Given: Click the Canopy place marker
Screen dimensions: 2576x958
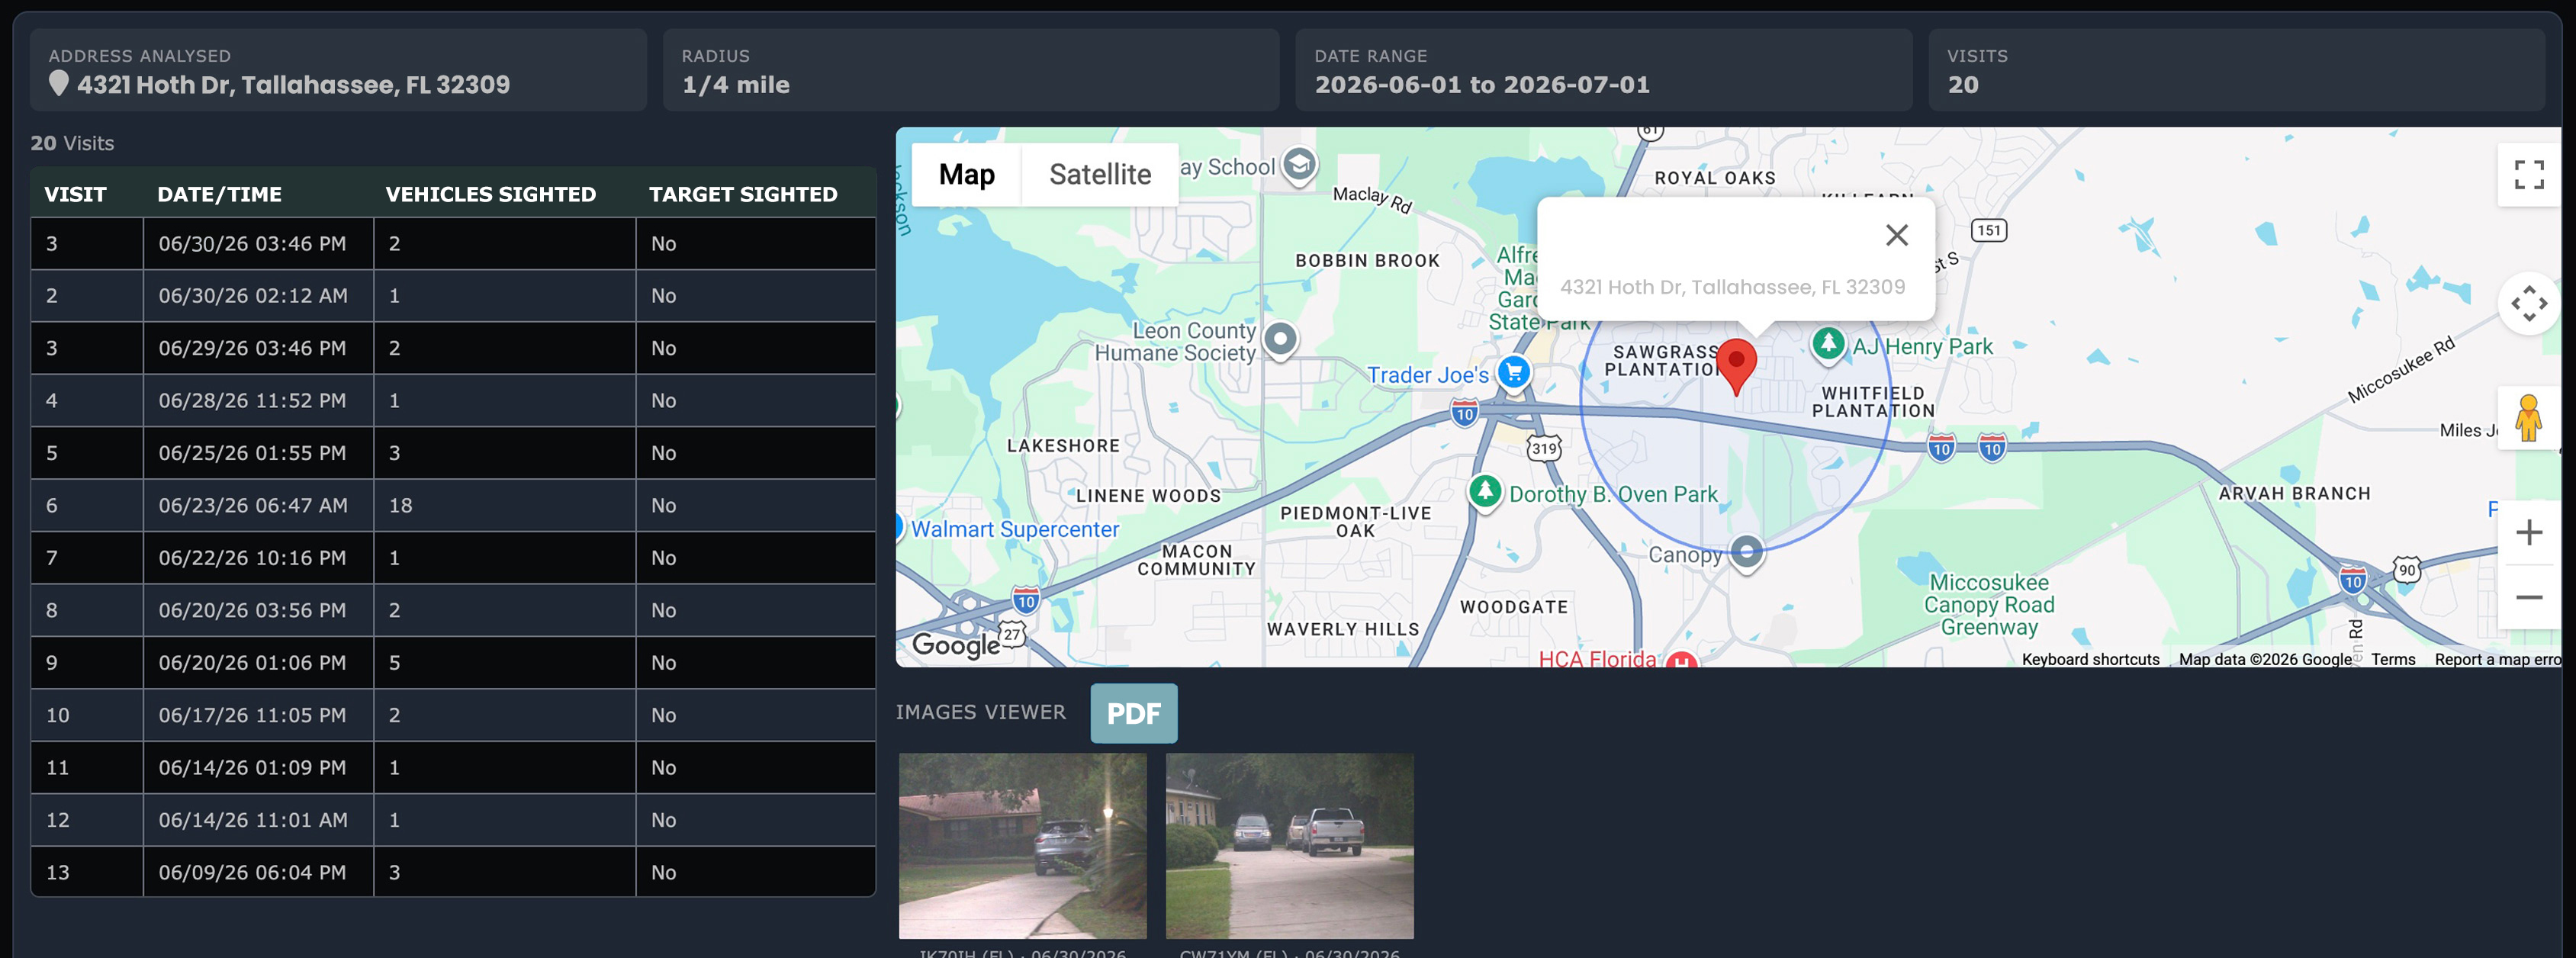Looking at the screenshot, I should 1746,552.
